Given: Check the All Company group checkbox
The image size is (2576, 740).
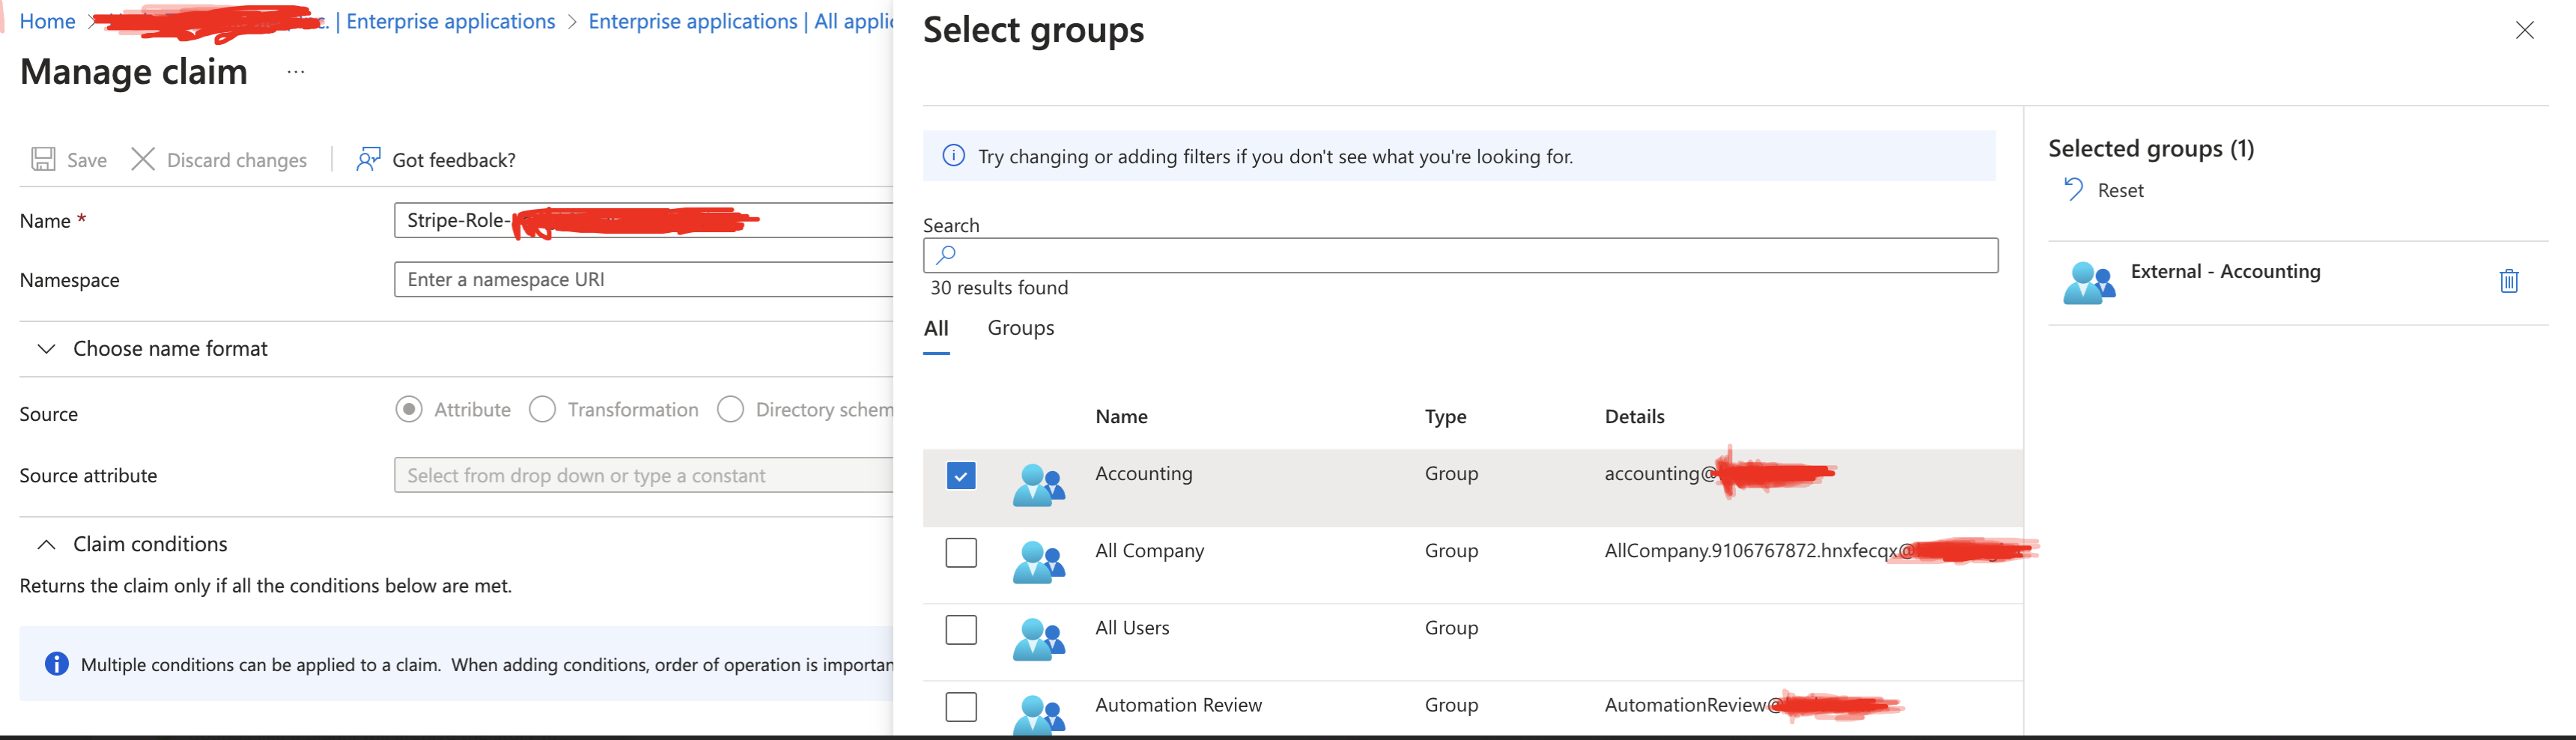Looking at the screenshot, I should pos(961,552).
